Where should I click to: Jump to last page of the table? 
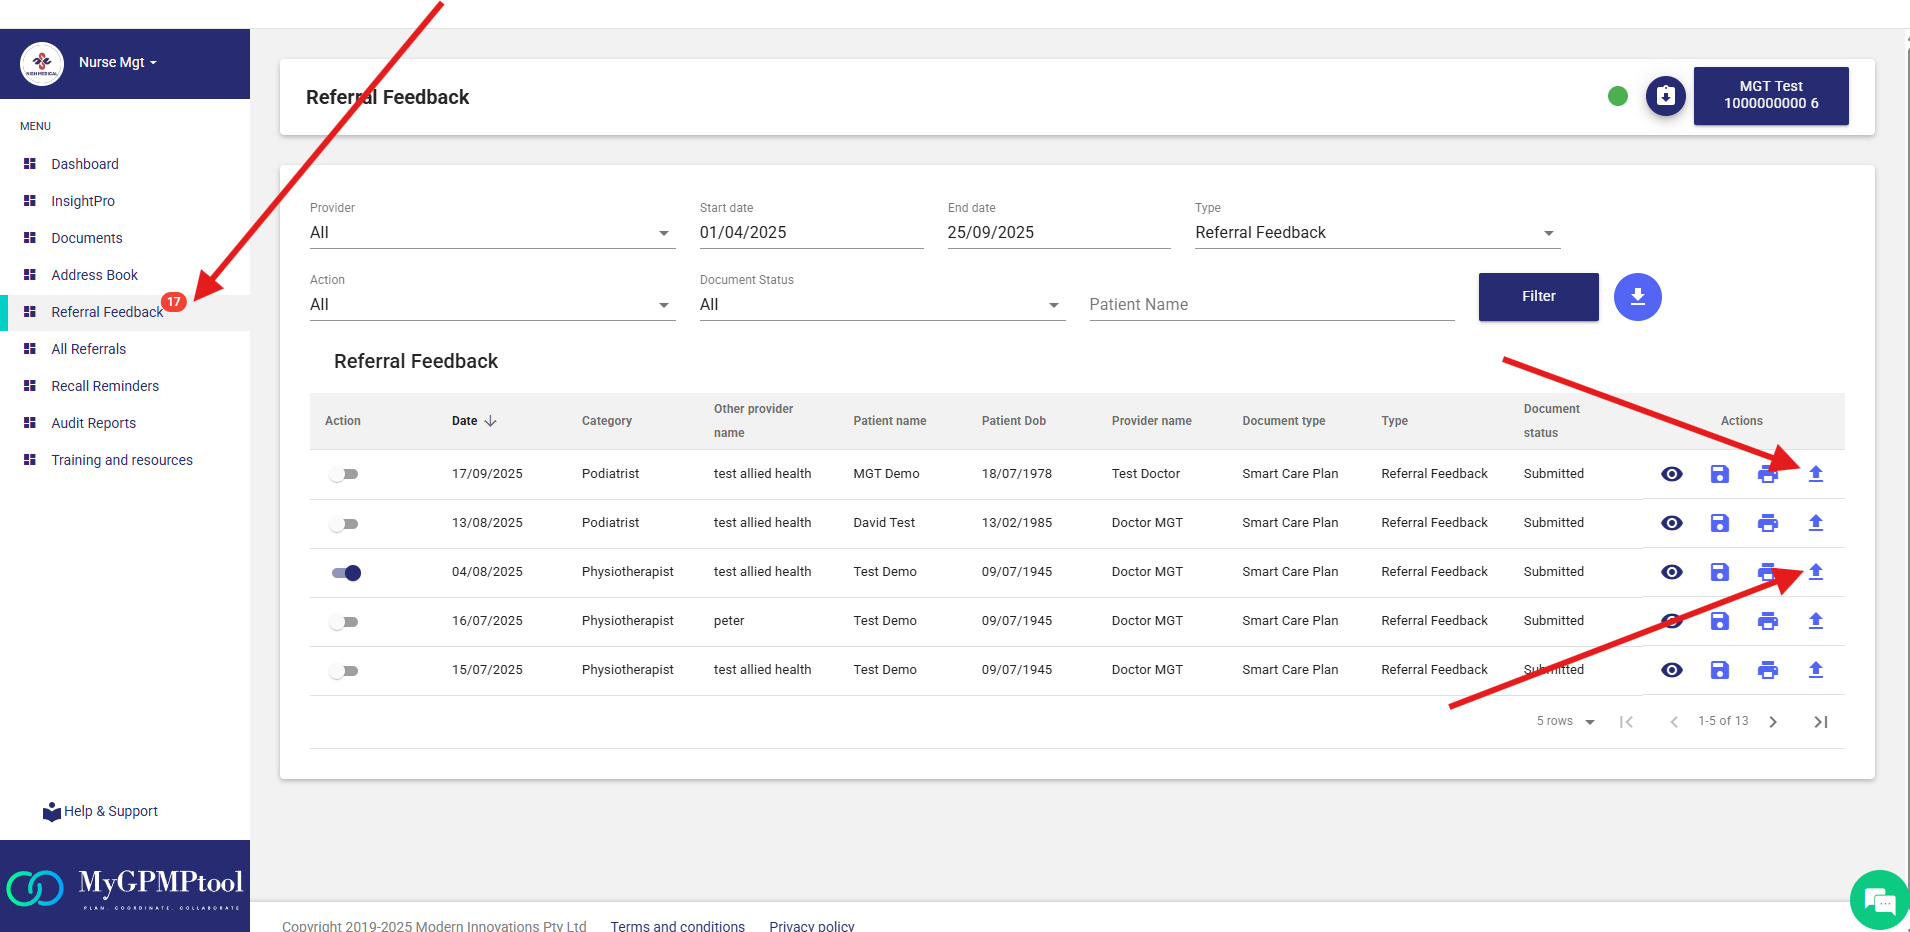(1820, 722)
